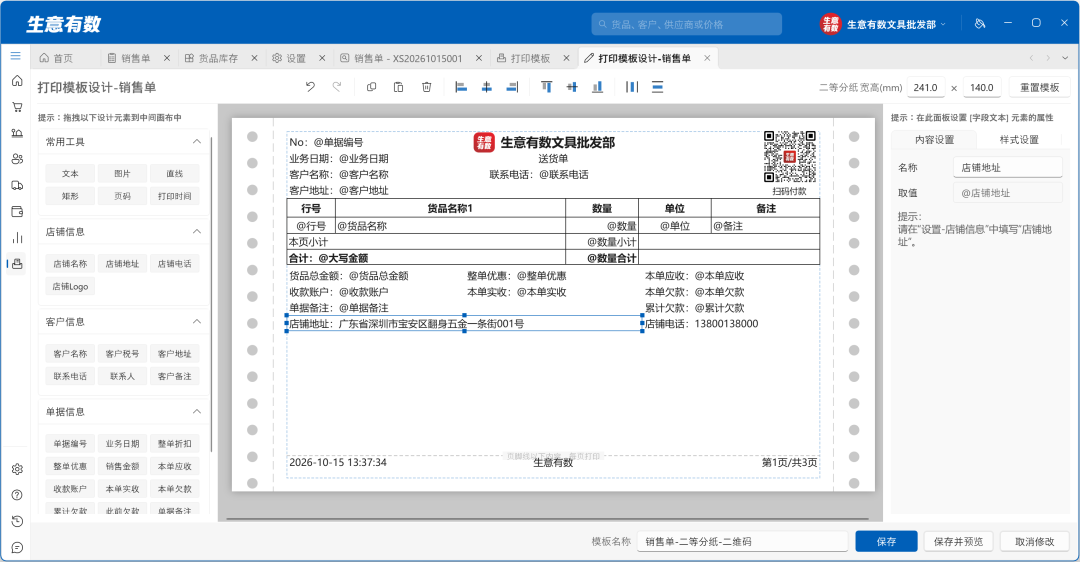Close the 打印模板设计-销售单 tab
The image size is (1080, 562).
pos(707,59)
